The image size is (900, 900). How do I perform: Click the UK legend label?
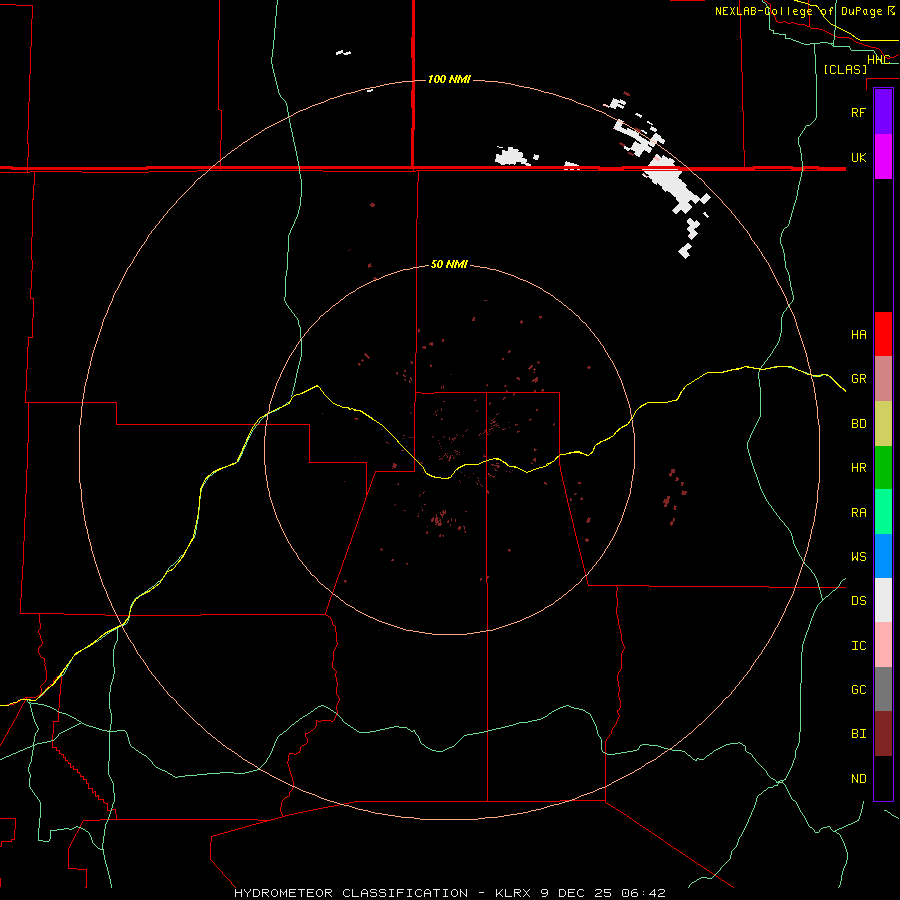click(x=859, y=157)
